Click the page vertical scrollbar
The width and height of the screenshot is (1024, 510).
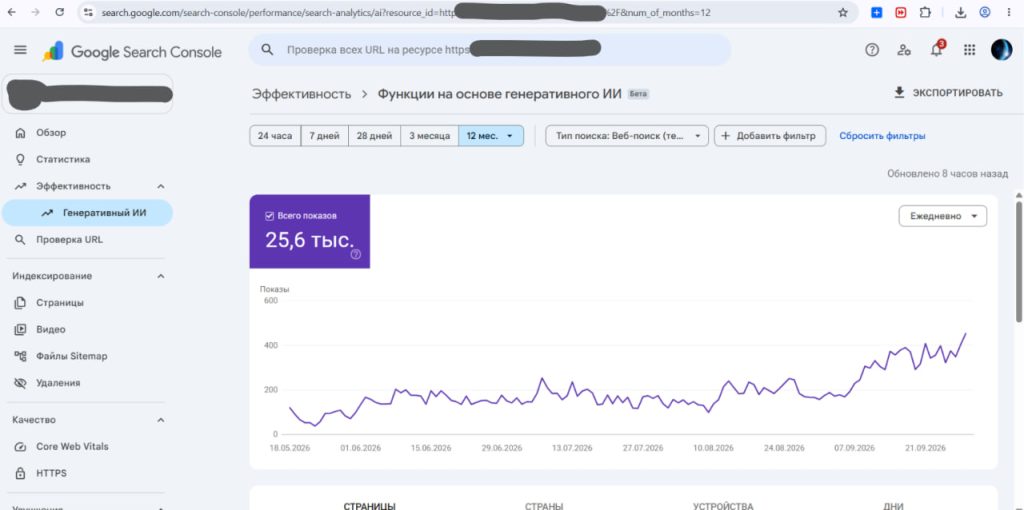coord(1019,261)
